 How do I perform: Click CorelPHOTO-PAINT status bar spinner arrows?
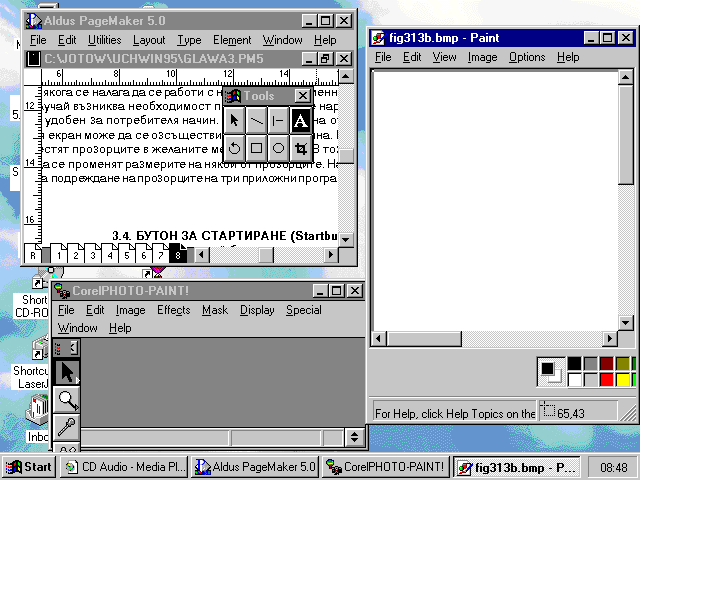(355, 437)
